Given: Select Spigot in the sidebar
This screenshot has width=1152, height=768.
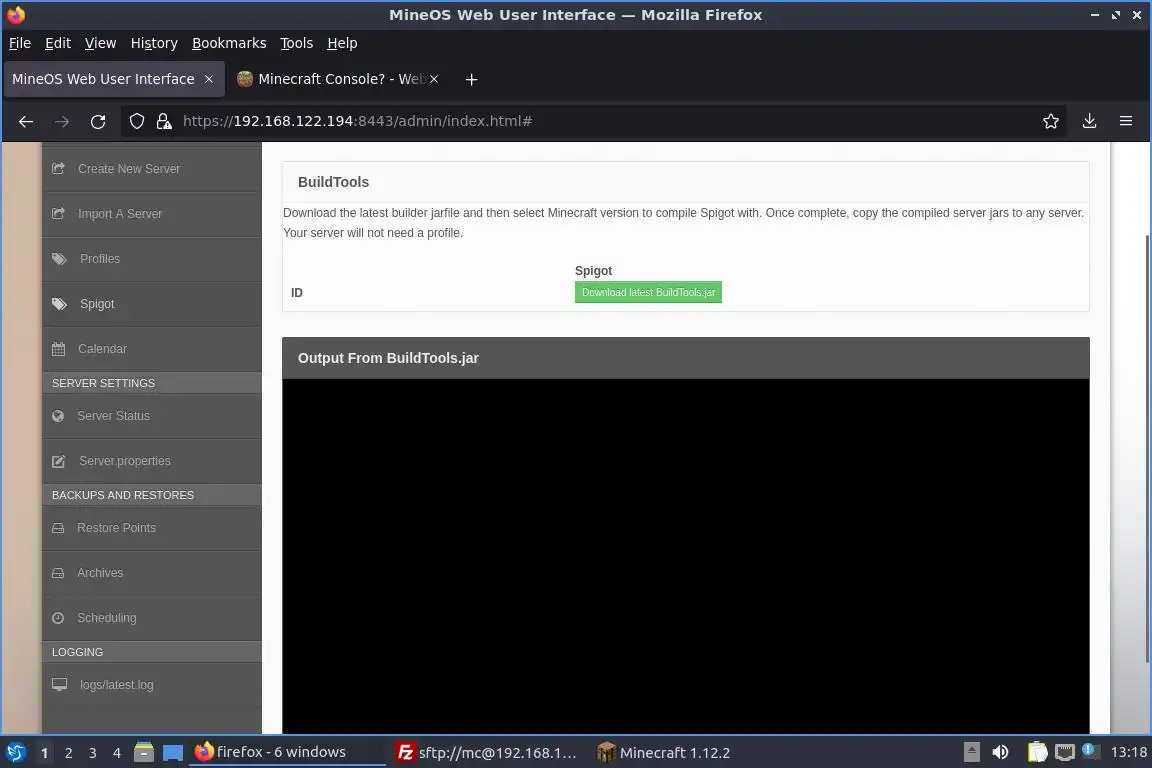Looking at the screenshot, I should pos(151,304).
